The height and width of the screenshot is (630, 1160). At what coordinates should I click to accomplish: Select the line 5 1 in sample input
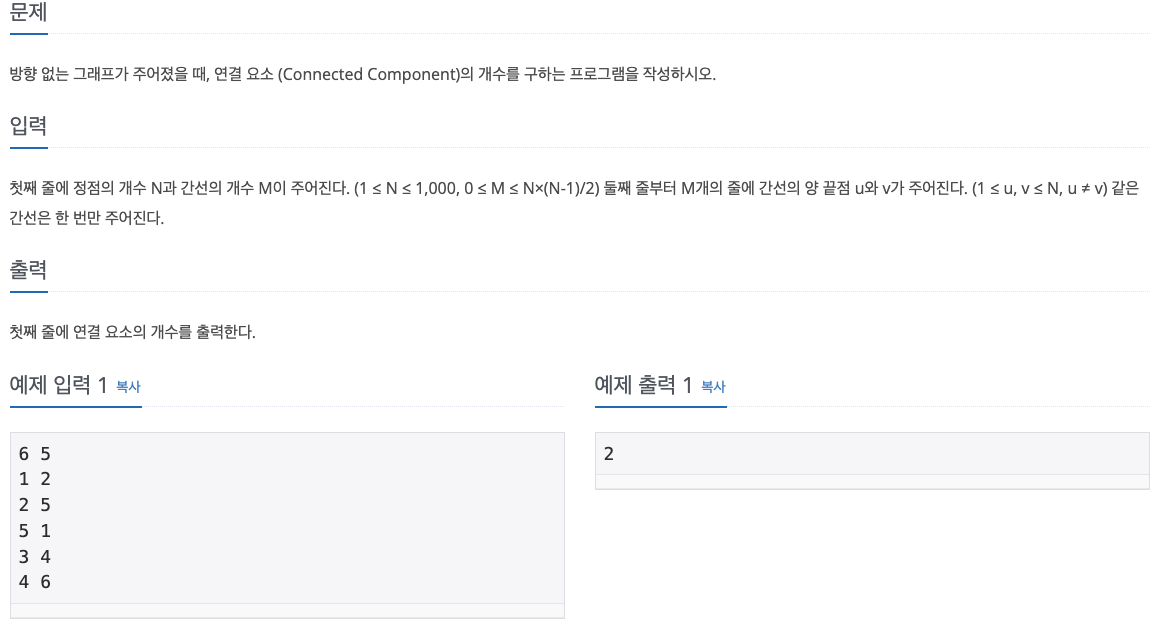point(33,531)
